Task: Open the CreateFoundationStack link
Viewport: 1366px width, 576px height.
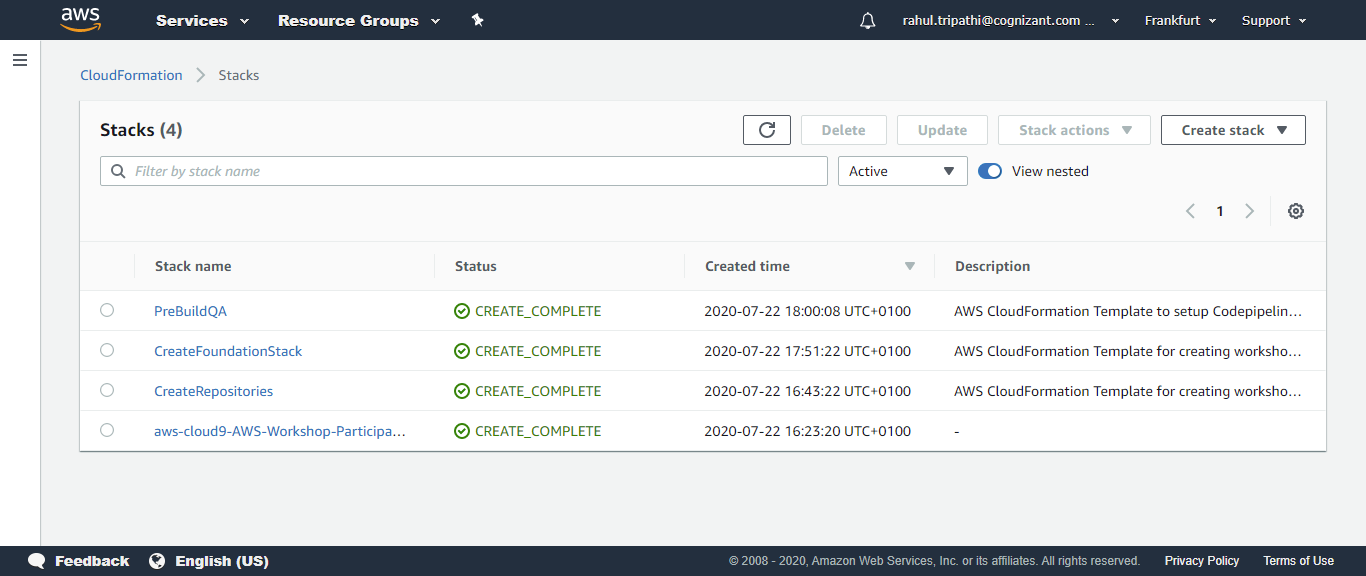Action: tap(228, 351)
